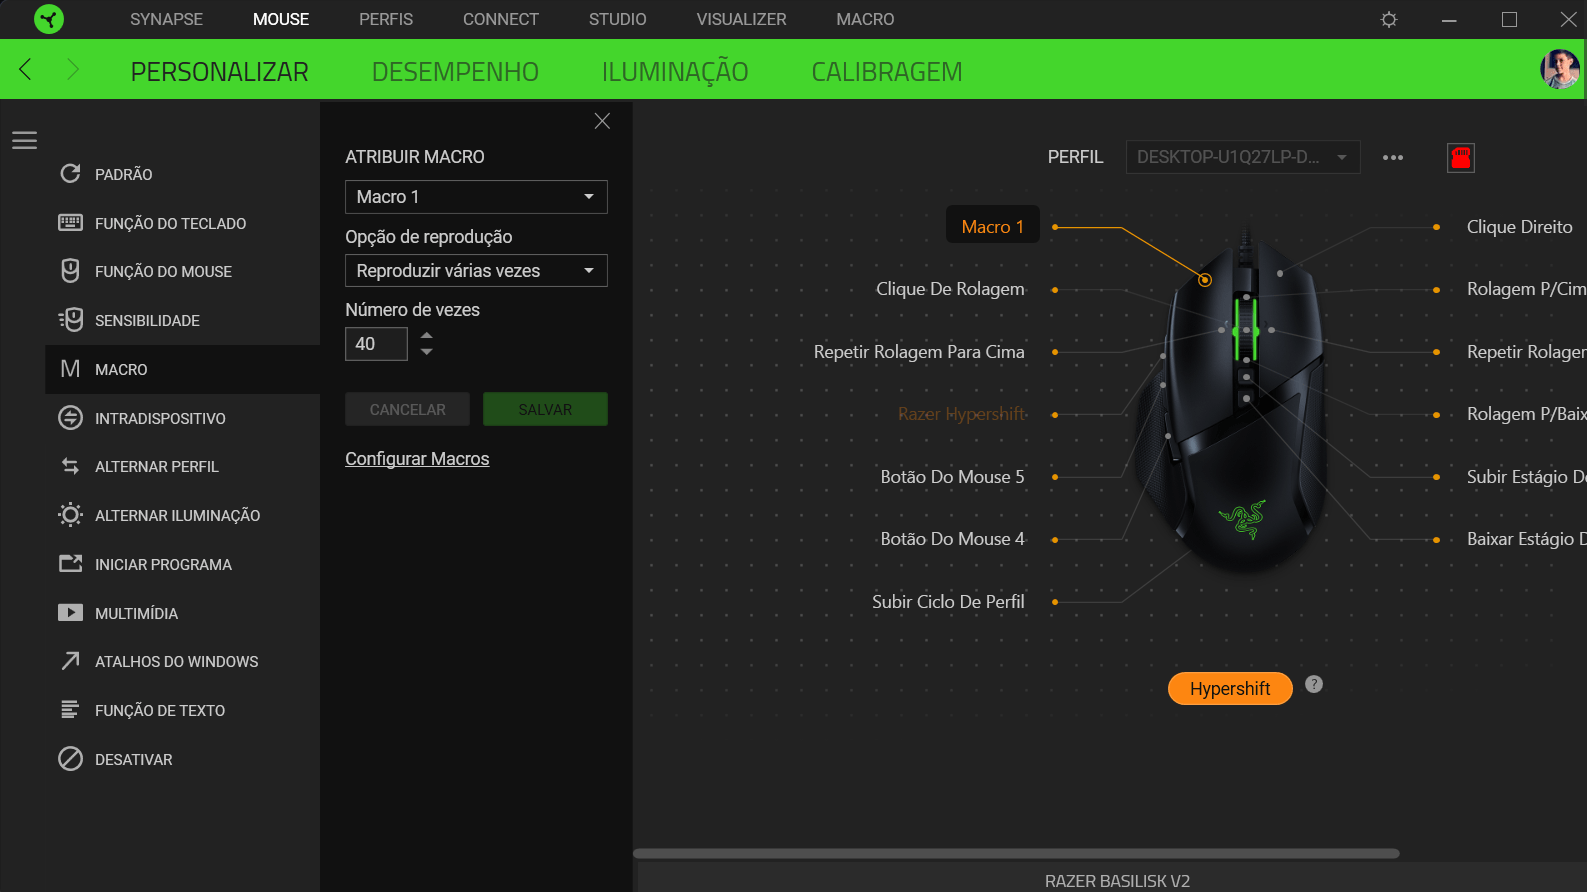Increase the Número de vezes value
Viewport: 1587px width, 892px height.
tap(427, 335)
